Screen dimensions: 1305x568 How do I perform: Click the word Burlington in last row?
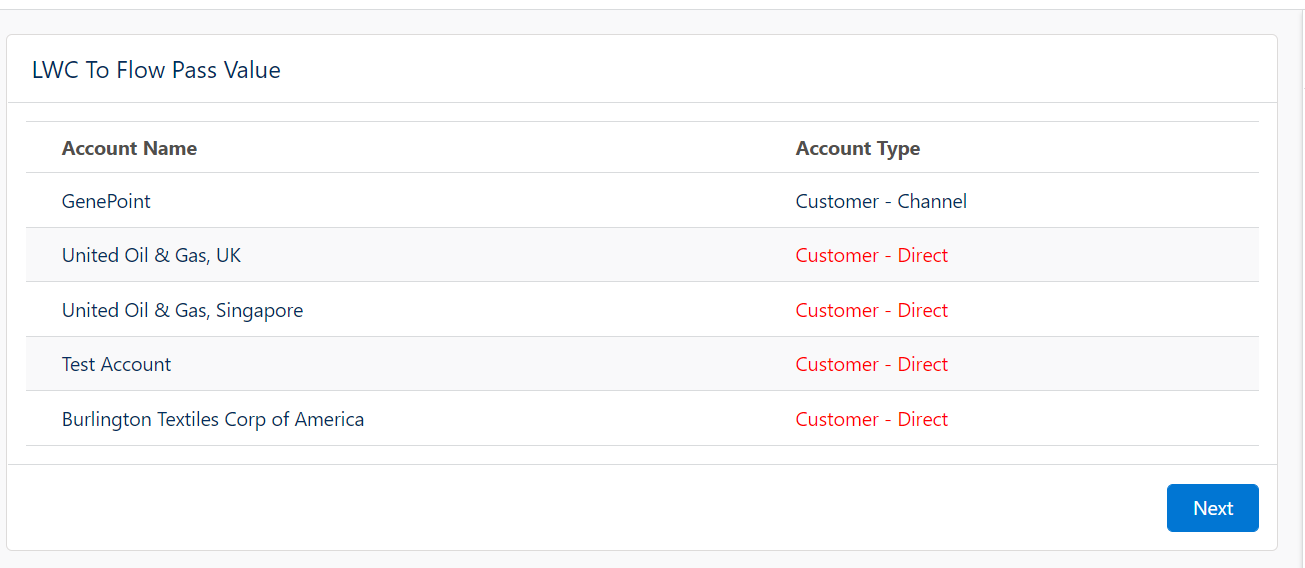click(107, 420)
